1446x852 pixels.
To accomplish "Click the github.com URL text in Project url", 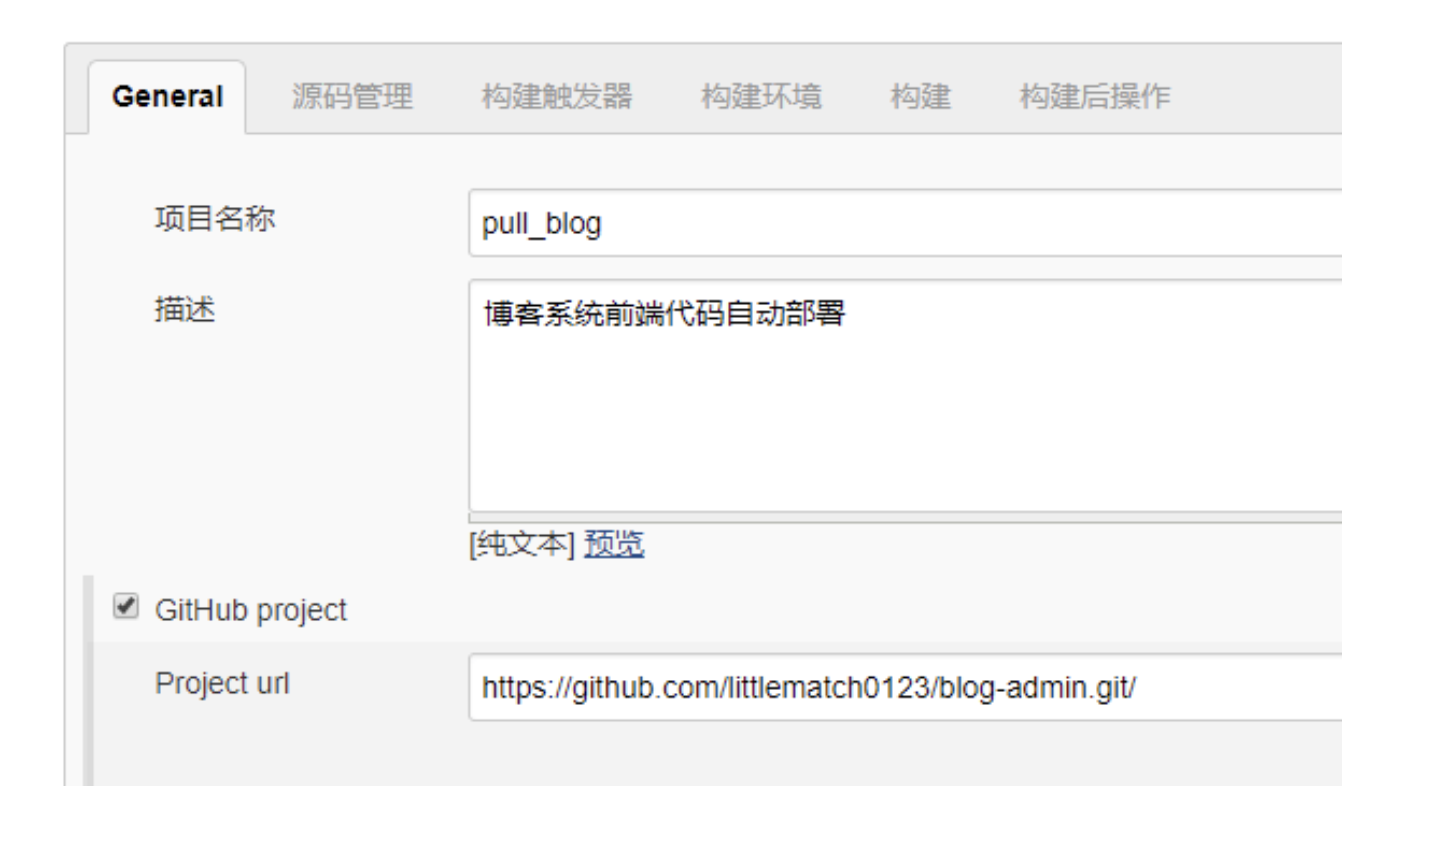I will point(809,688).
